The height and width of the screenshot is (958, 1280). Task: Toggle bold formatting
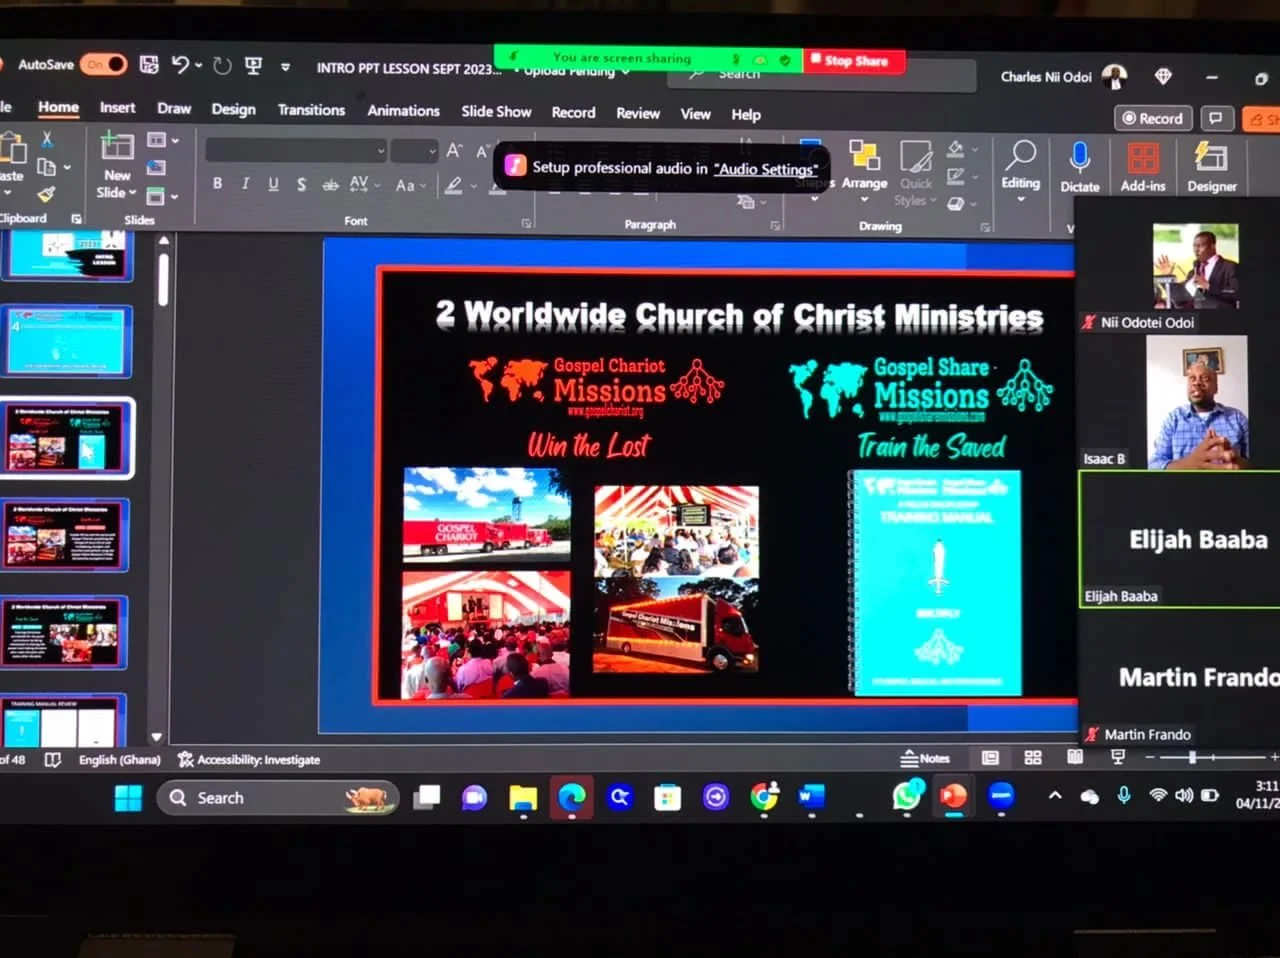[217, 183]
